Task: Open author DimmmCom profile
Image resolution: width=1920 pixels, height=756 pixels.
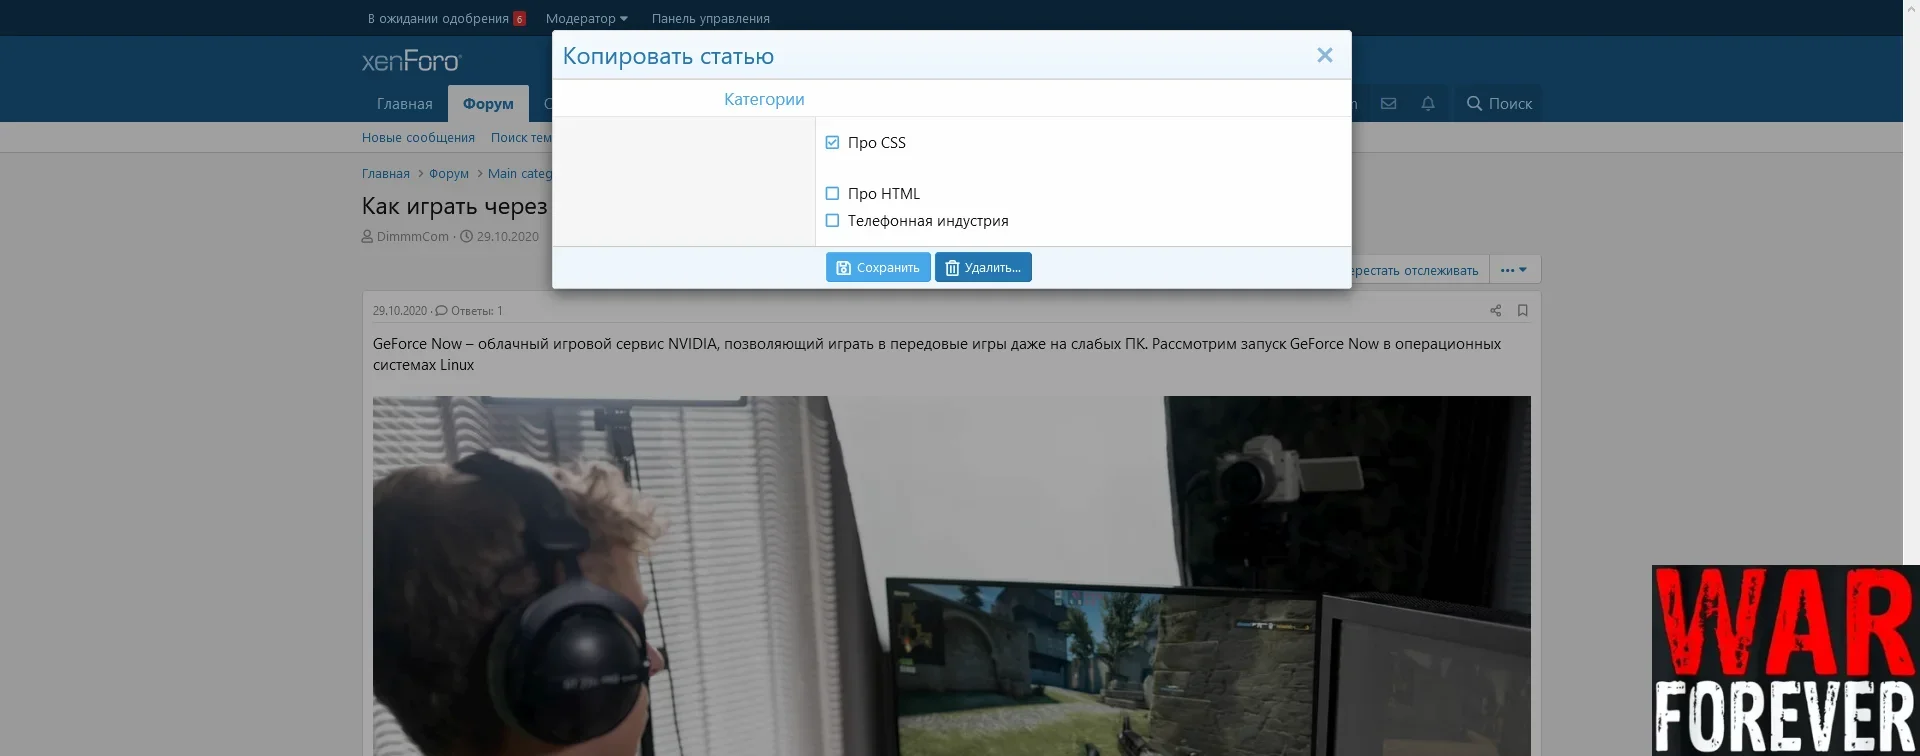Action: (x=412, y=237)
